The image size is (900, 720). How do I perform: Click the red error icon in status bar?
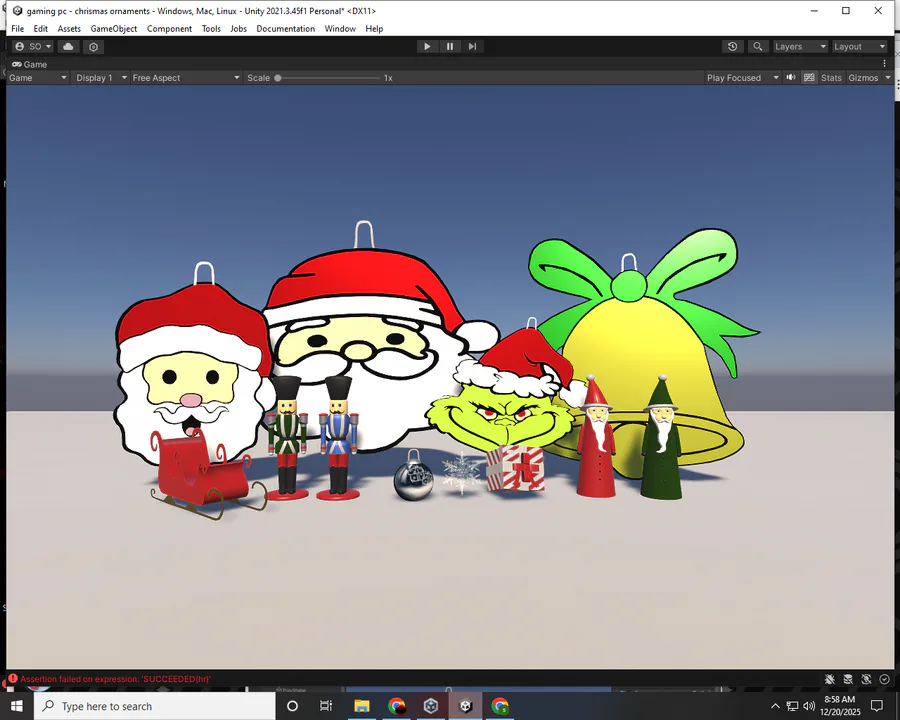click(x=13, y=679)
